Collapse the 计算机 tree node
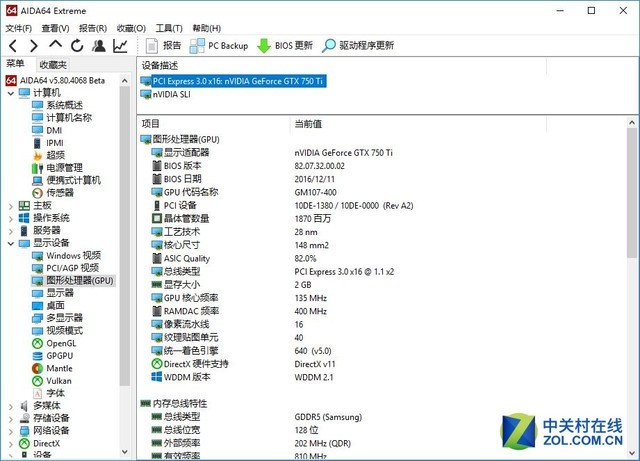Viewport: 640px width, 461px height. [11, 93]
